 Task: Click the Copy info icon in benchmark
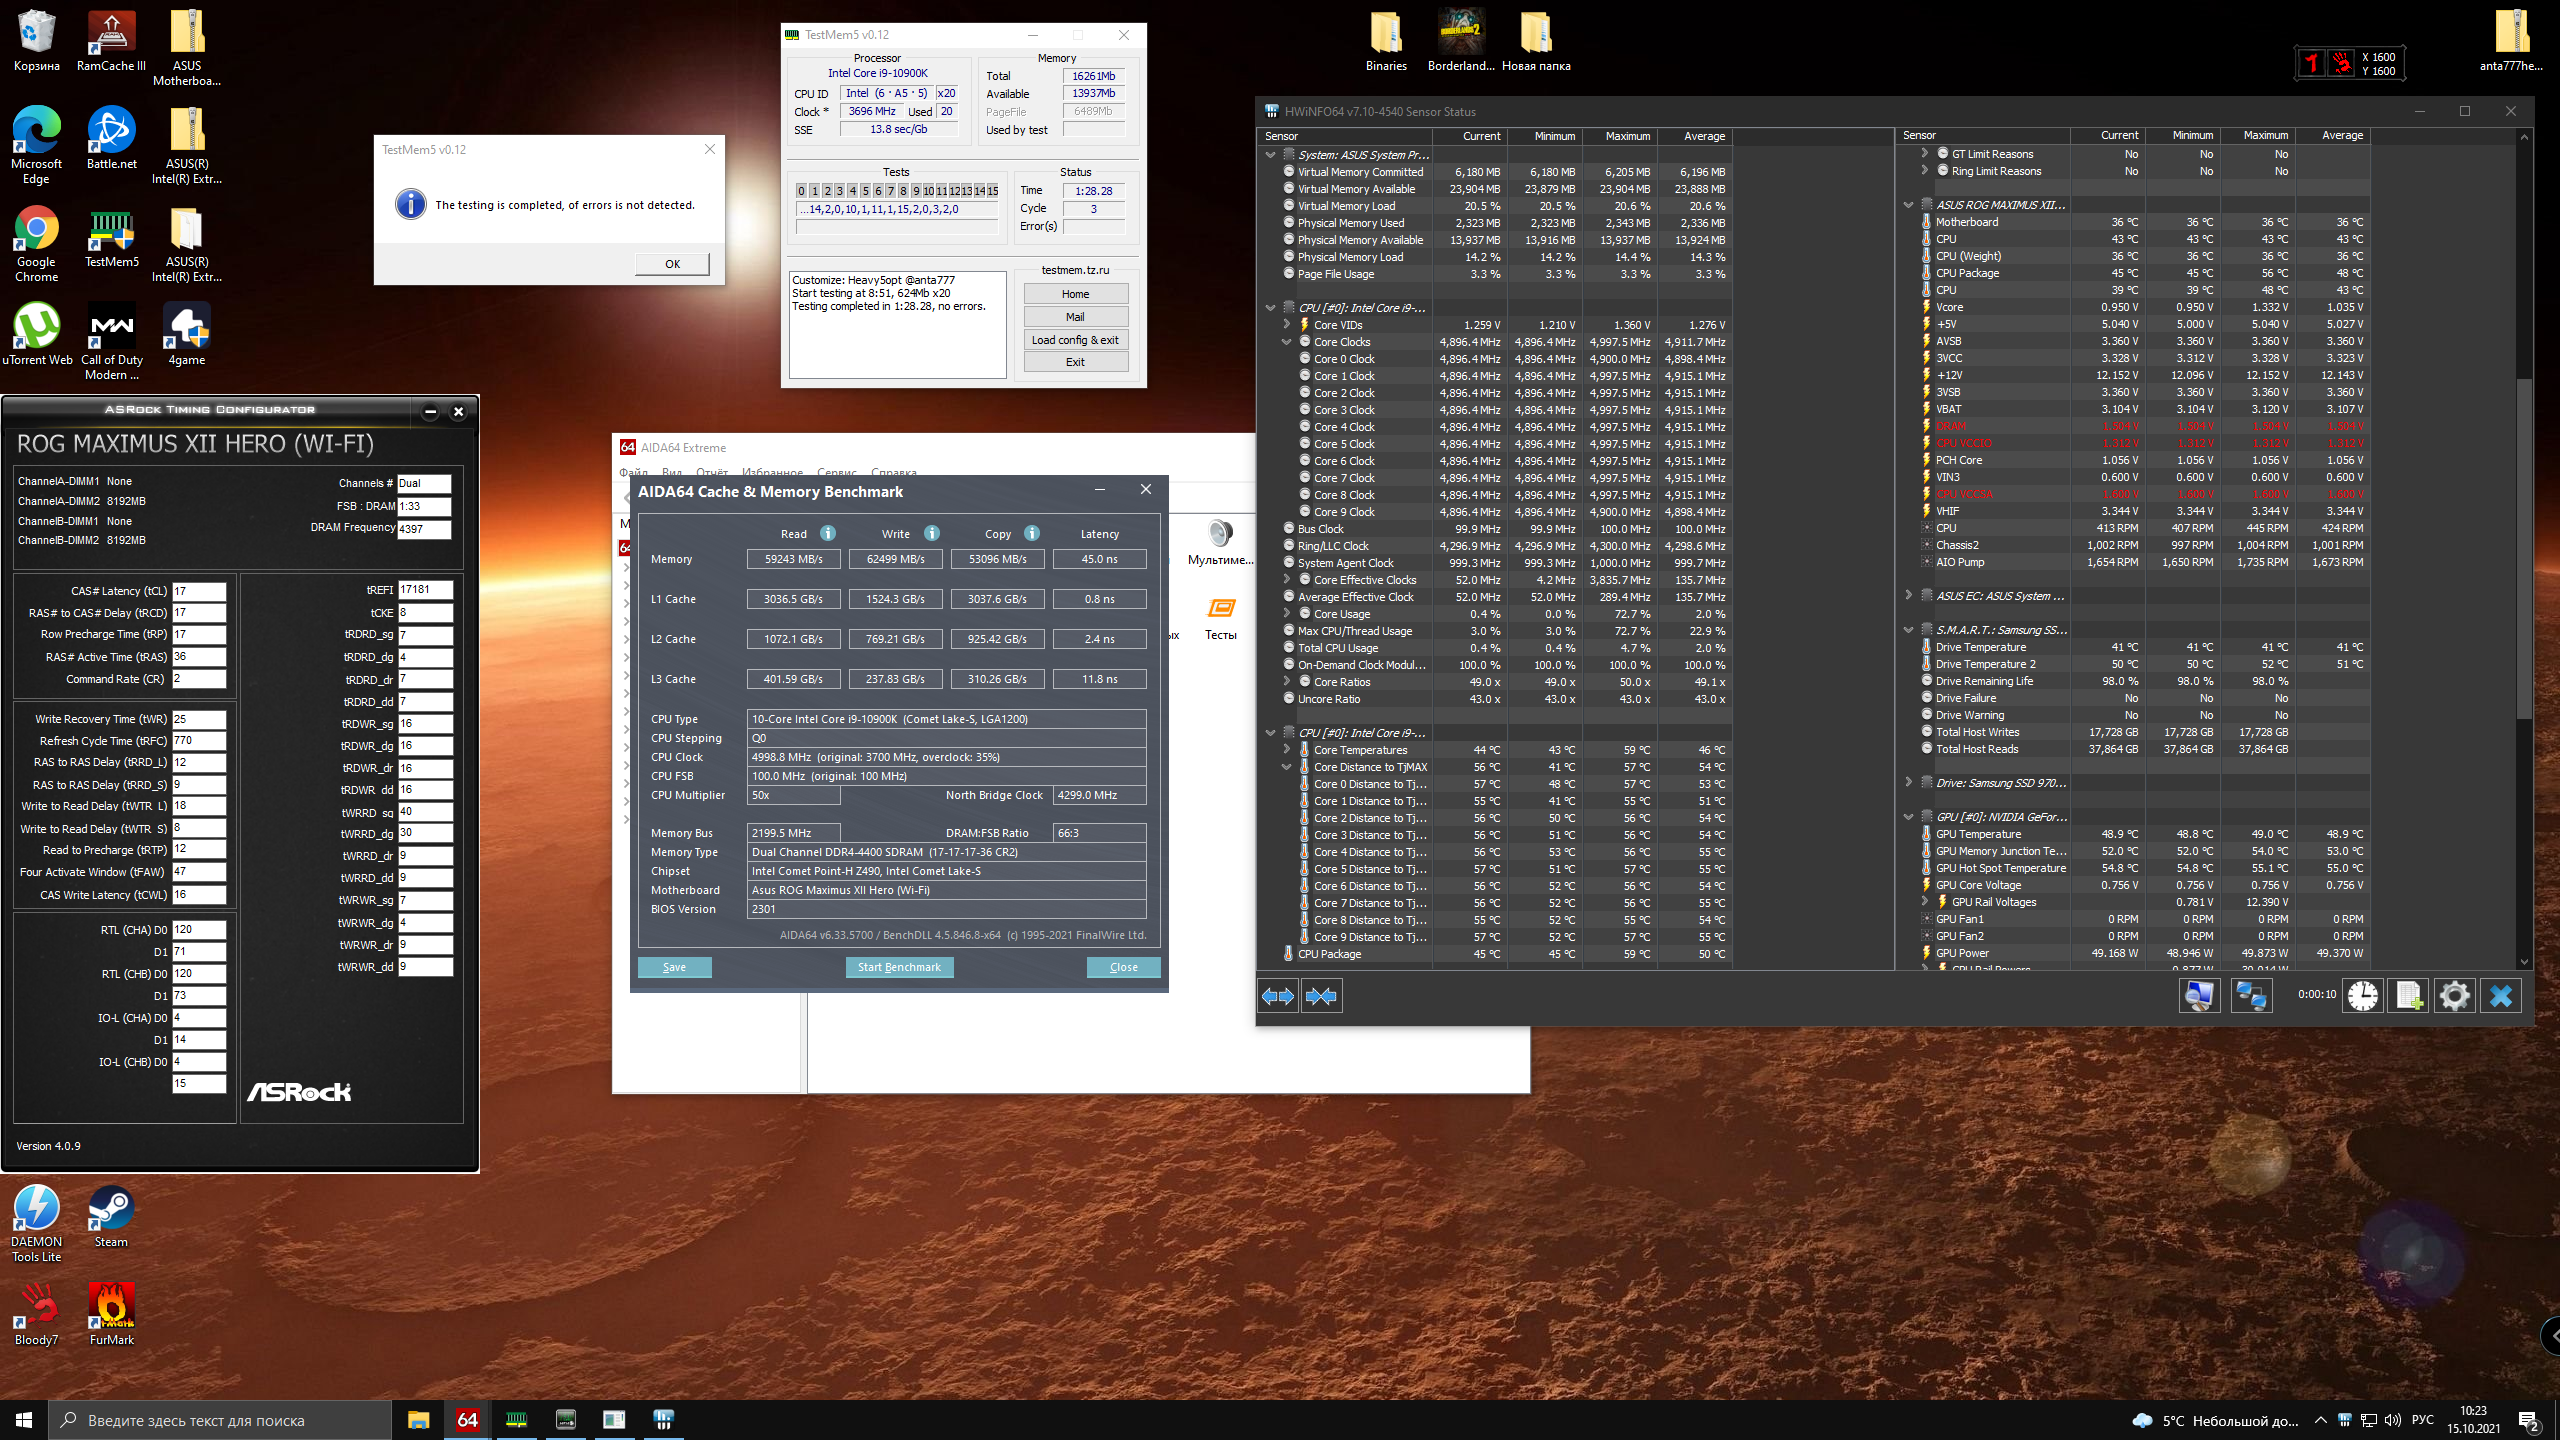(1032, 533)
